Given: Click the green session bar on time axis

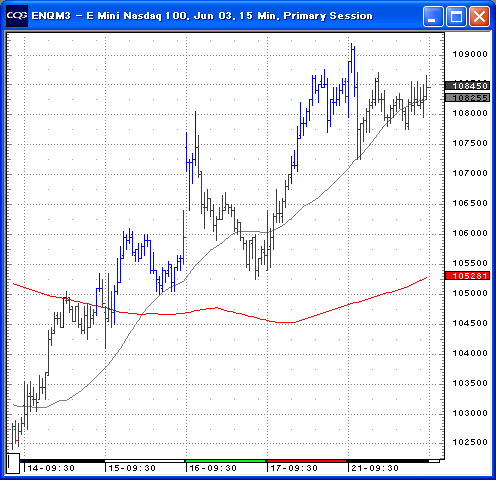Looking at the screenshot, I should coord(225,461).
